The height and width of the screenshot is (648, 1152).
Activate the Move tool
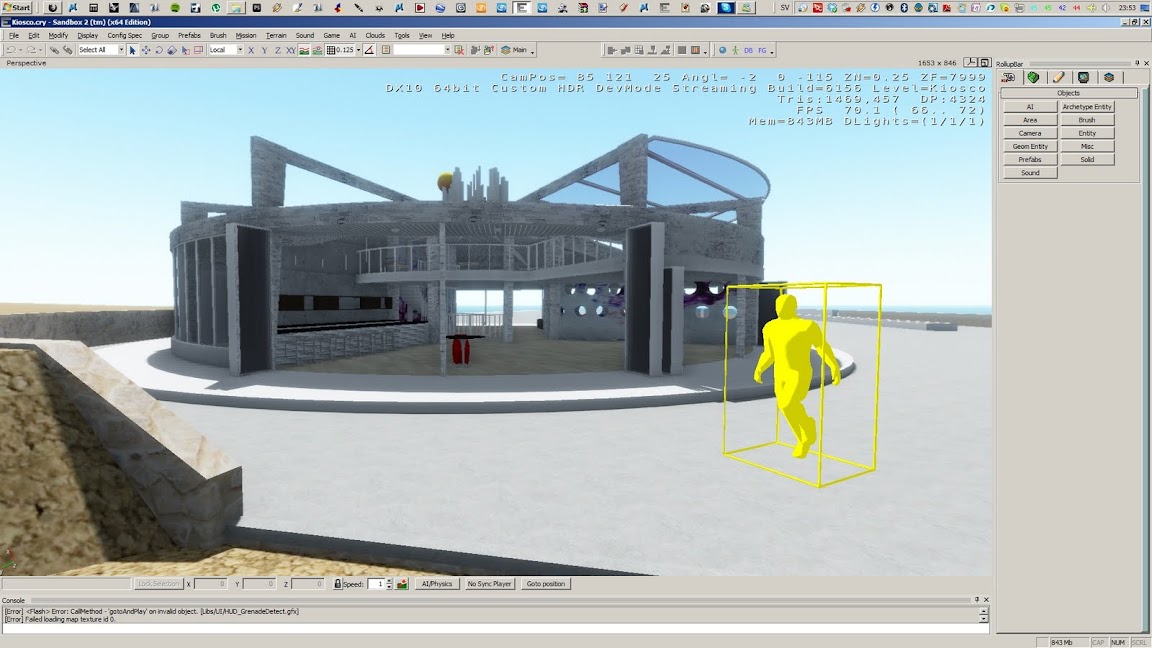145,50
